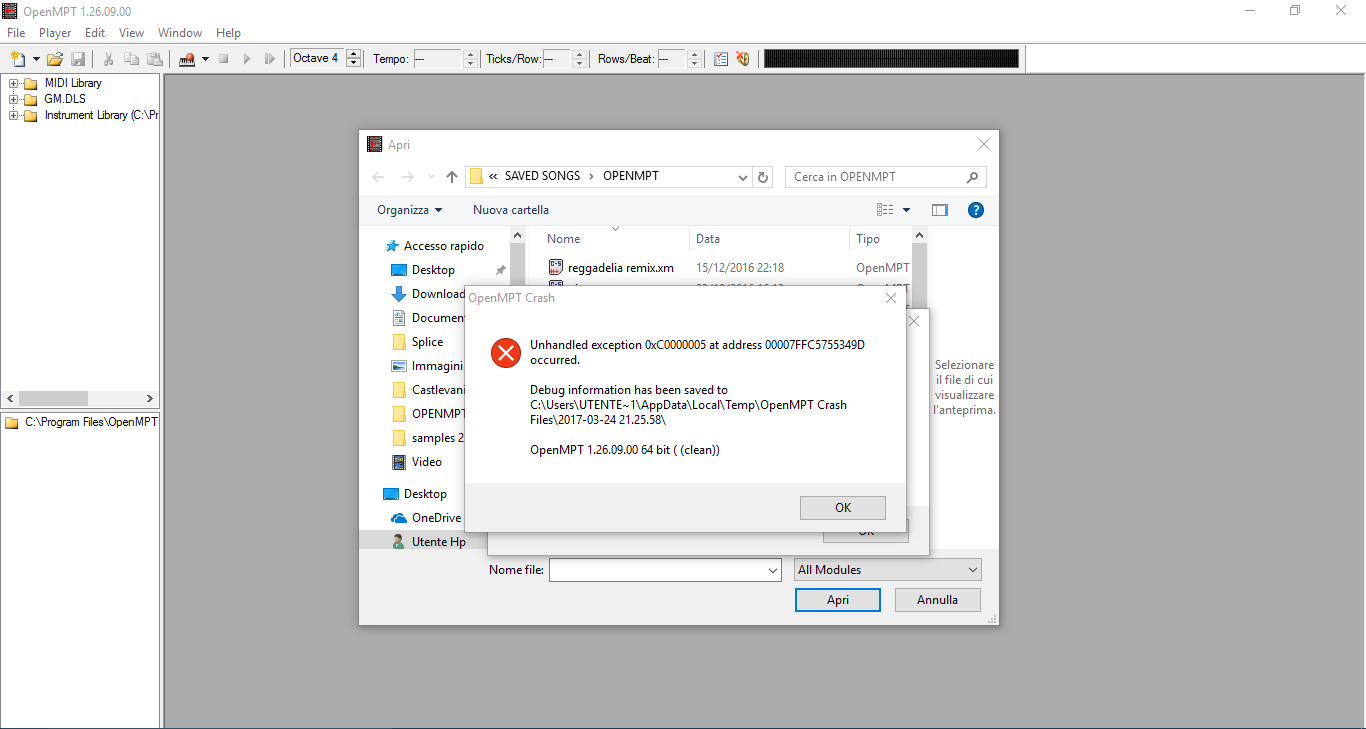
Task: Toggle the preview pane icon
Action: pyautogui.click(x=940, y=210)
